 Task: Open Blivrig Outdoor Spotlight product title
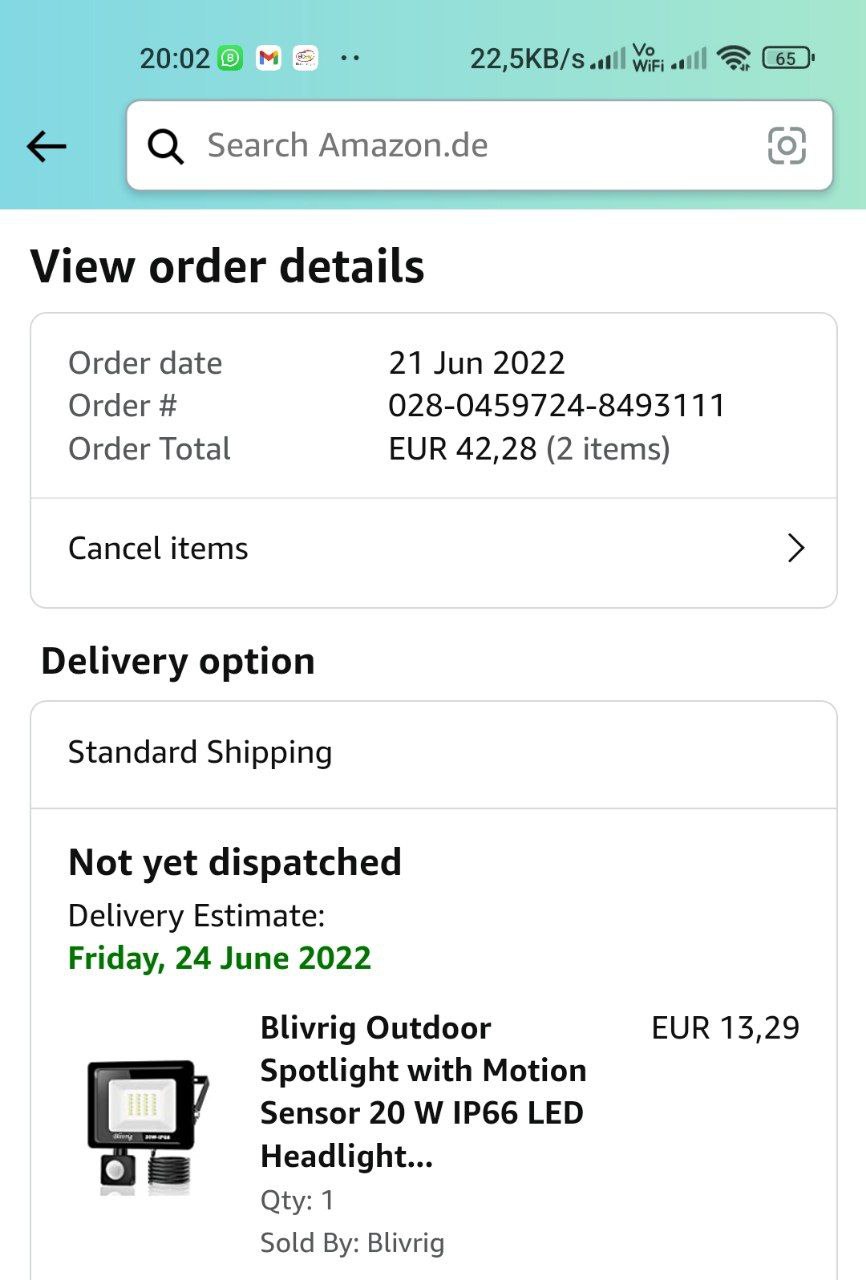coord(422,1092)
